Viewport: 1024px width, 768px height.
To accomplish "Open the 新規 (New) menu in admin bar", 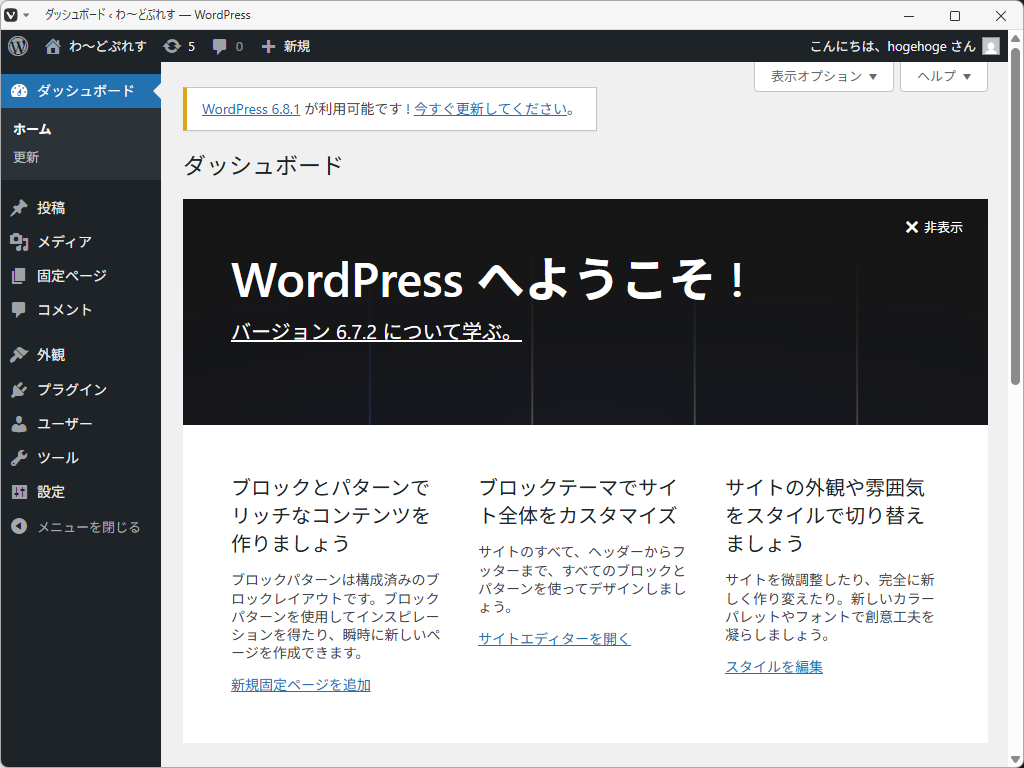I will pyautogui.click(x=286, y=46).
